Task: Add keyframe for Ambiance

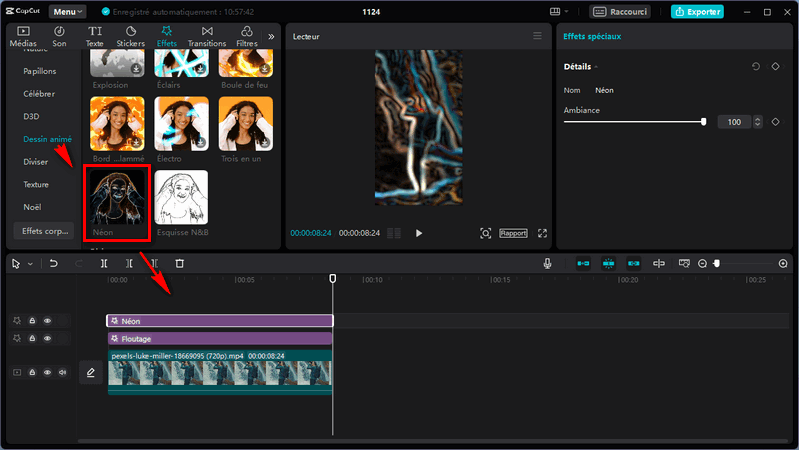Action: point(775,122)
